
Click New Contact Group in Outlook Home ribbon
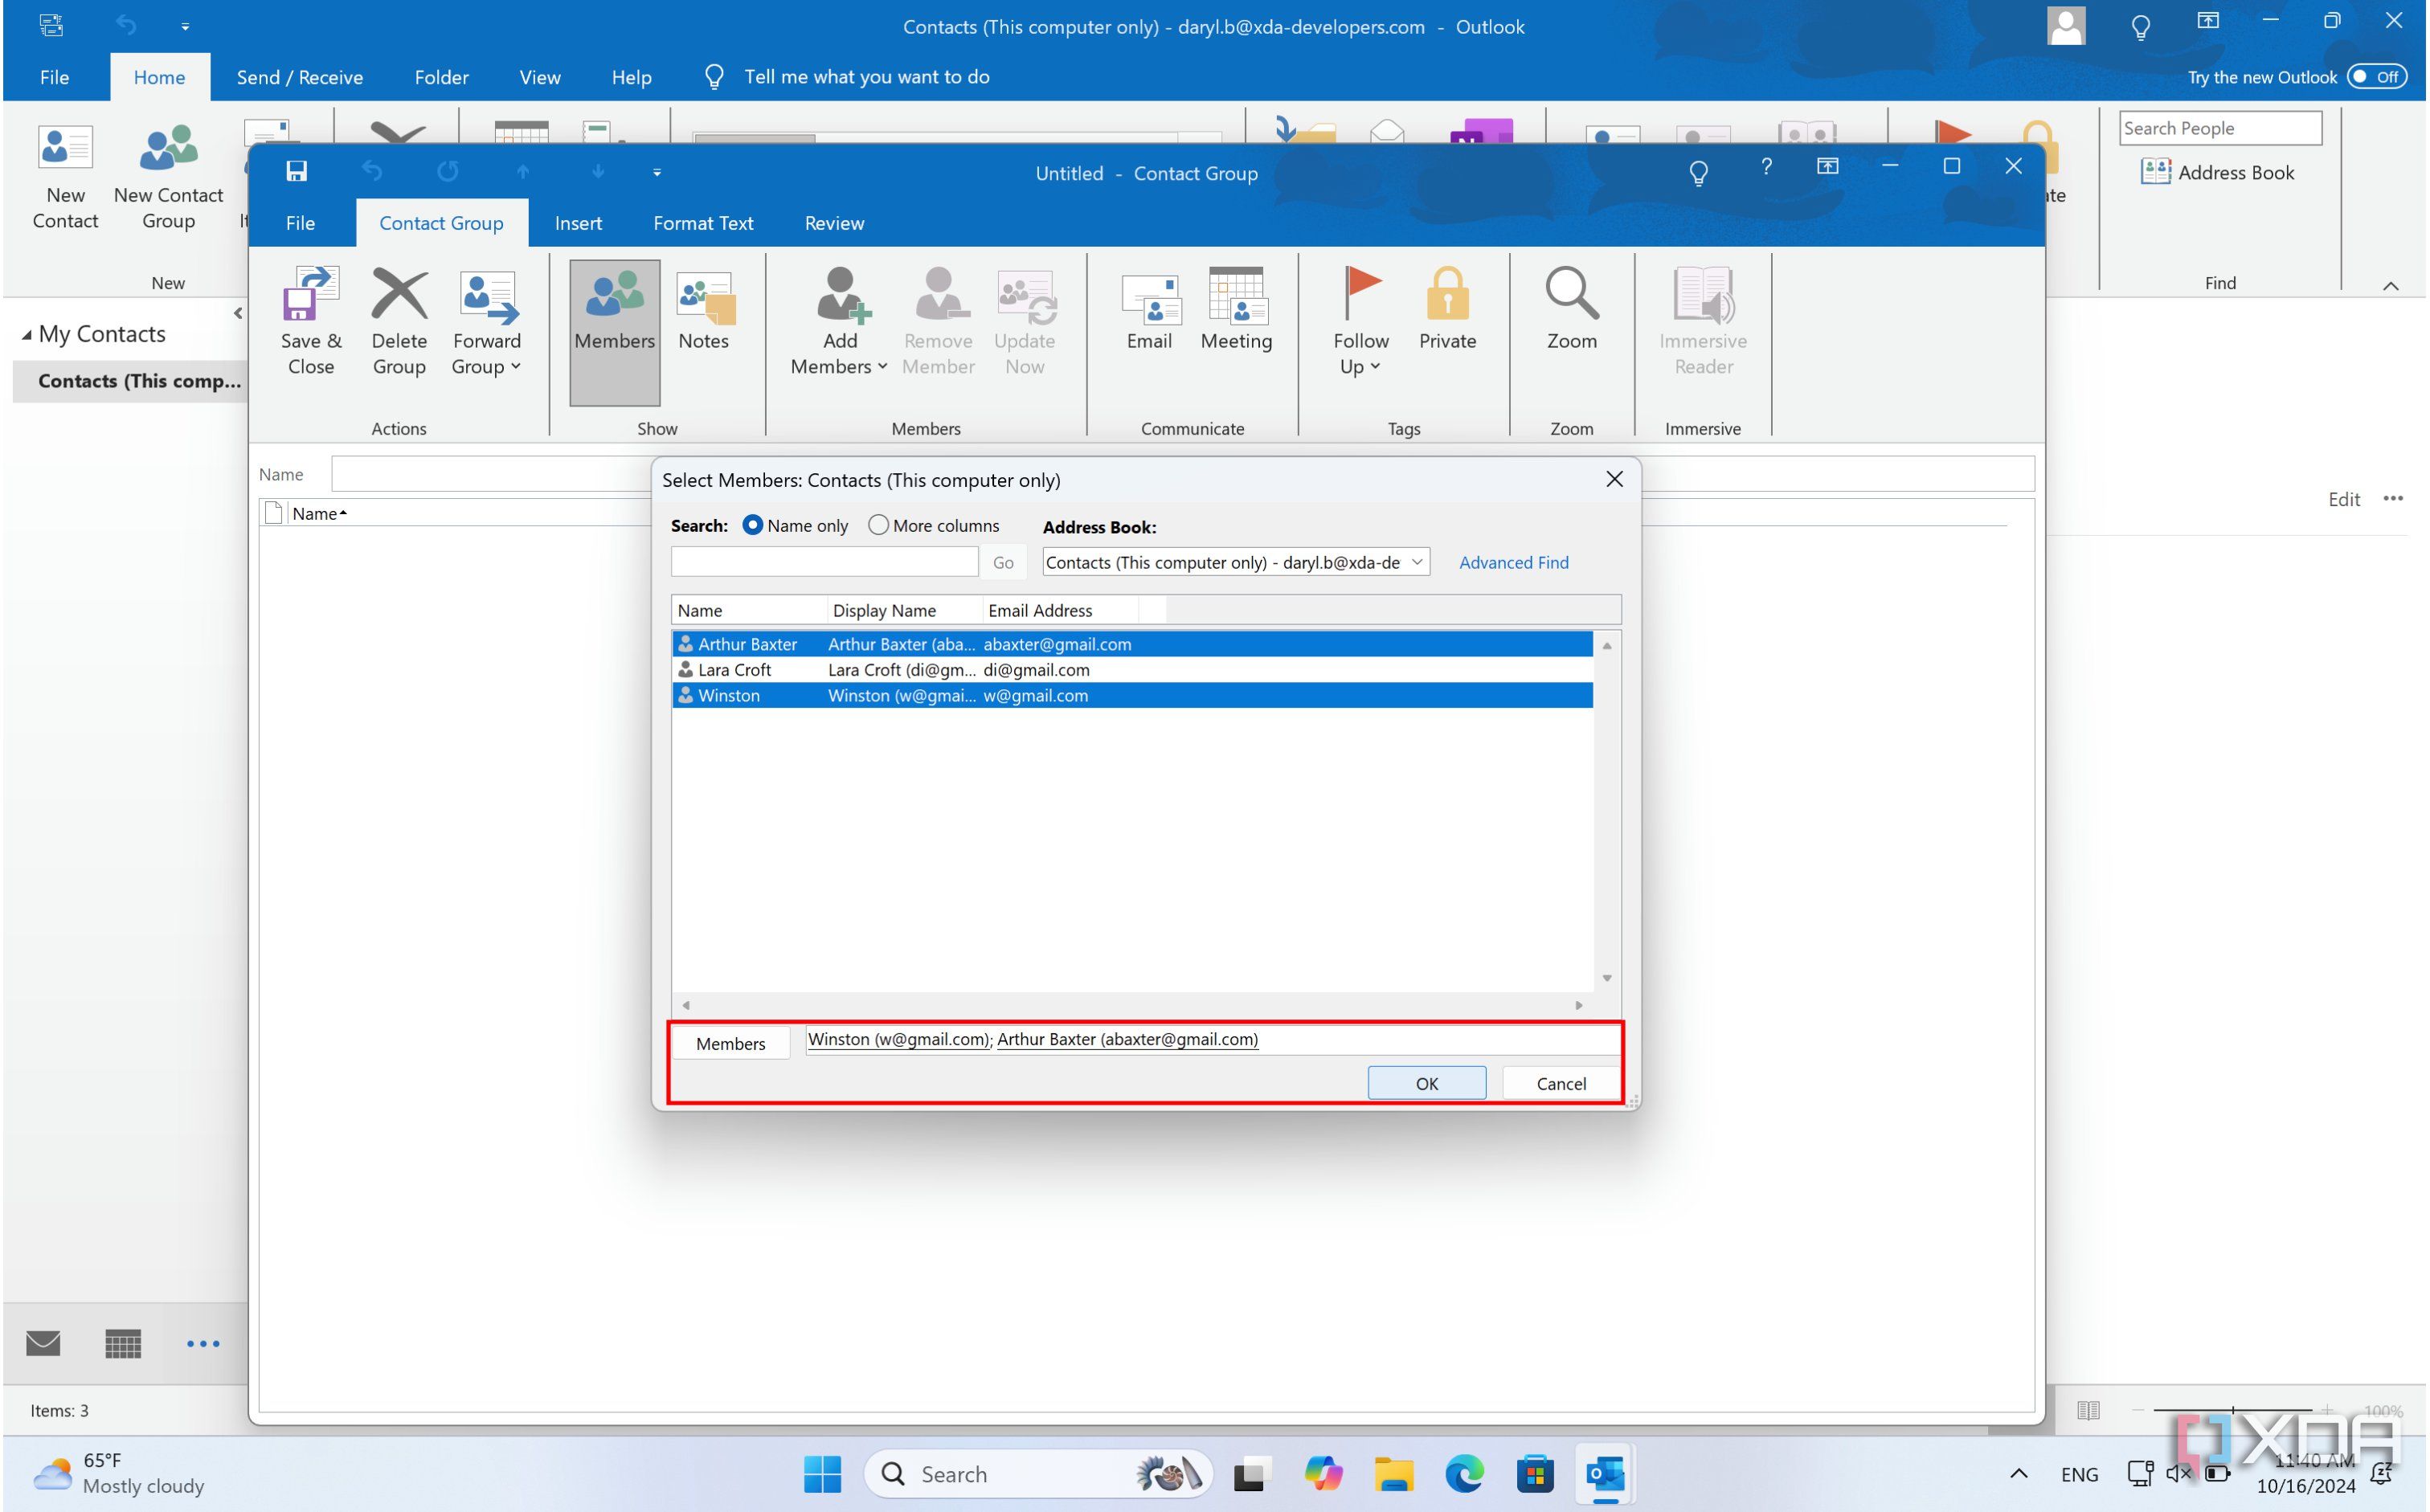coord(168,178)
